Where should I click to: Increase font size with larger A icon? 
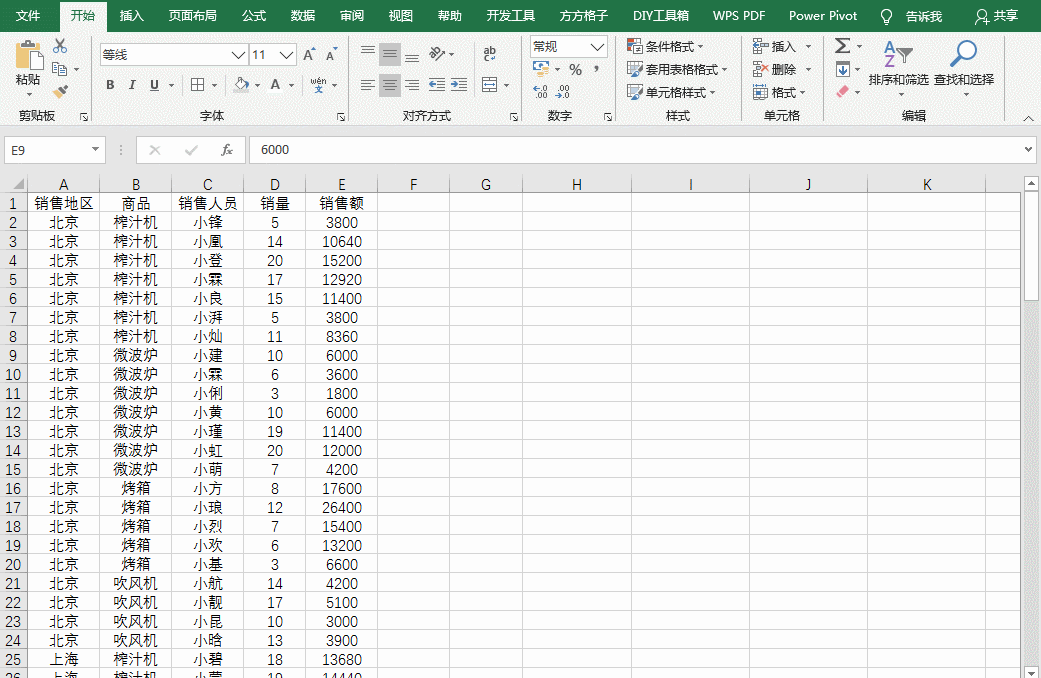pyautogui.click(x=309, y=54)
